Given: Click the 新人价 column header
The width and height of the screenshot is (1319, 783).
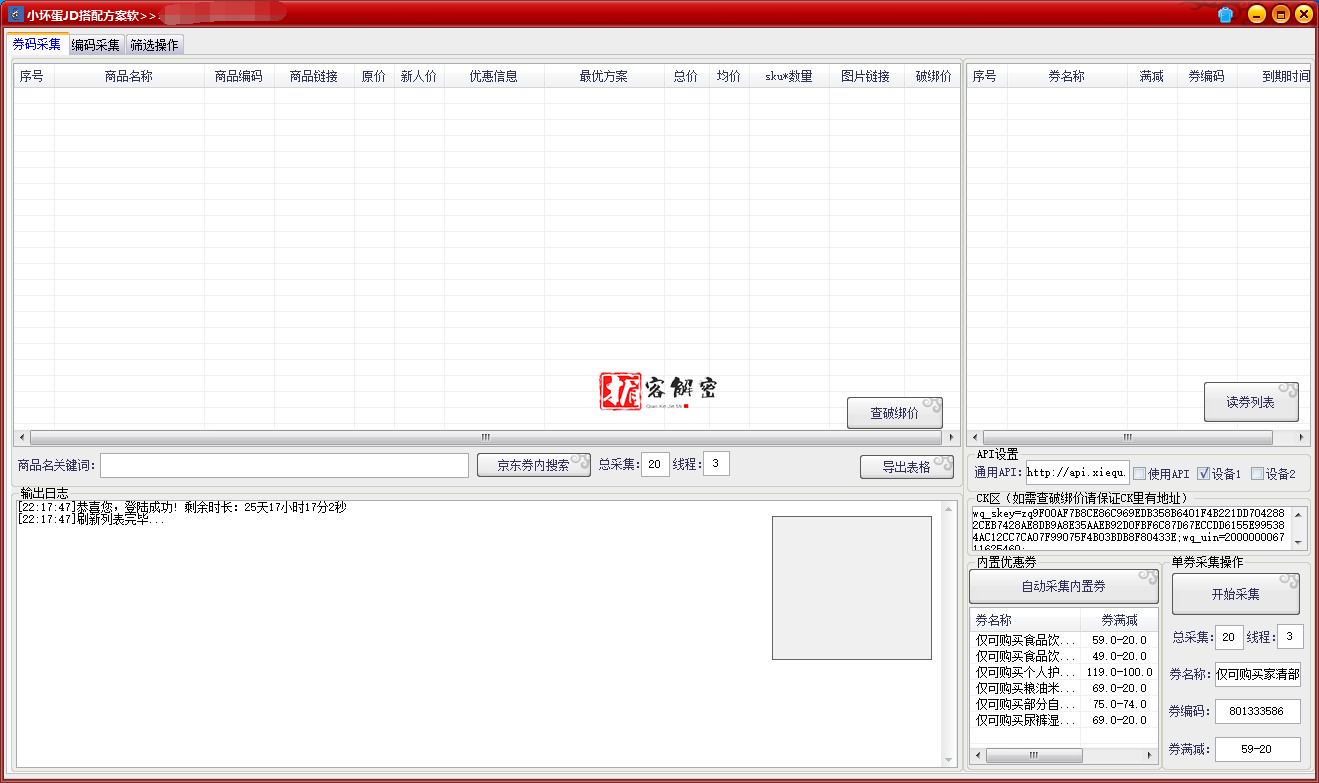Looking at the screenshot, I should 419,76.
